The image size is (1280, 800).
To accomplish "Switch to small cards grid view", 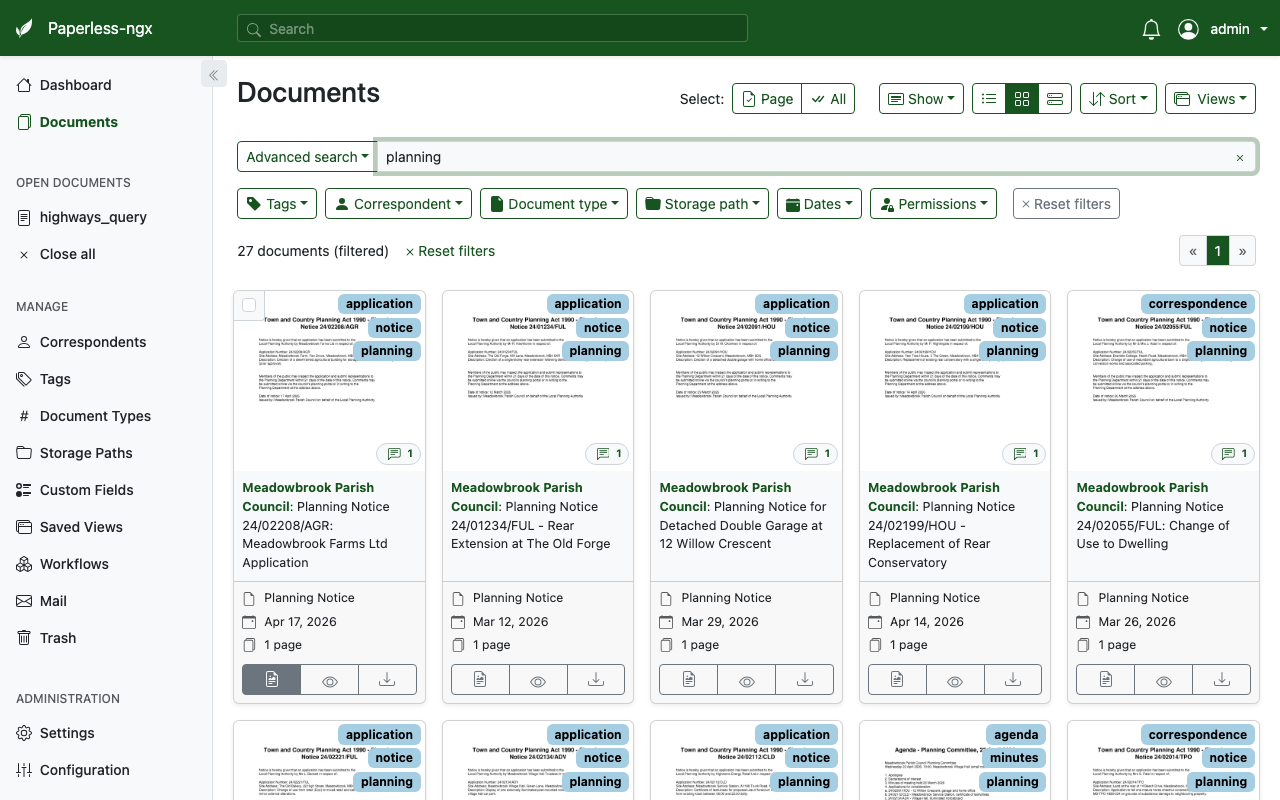I will [1022, 99].
